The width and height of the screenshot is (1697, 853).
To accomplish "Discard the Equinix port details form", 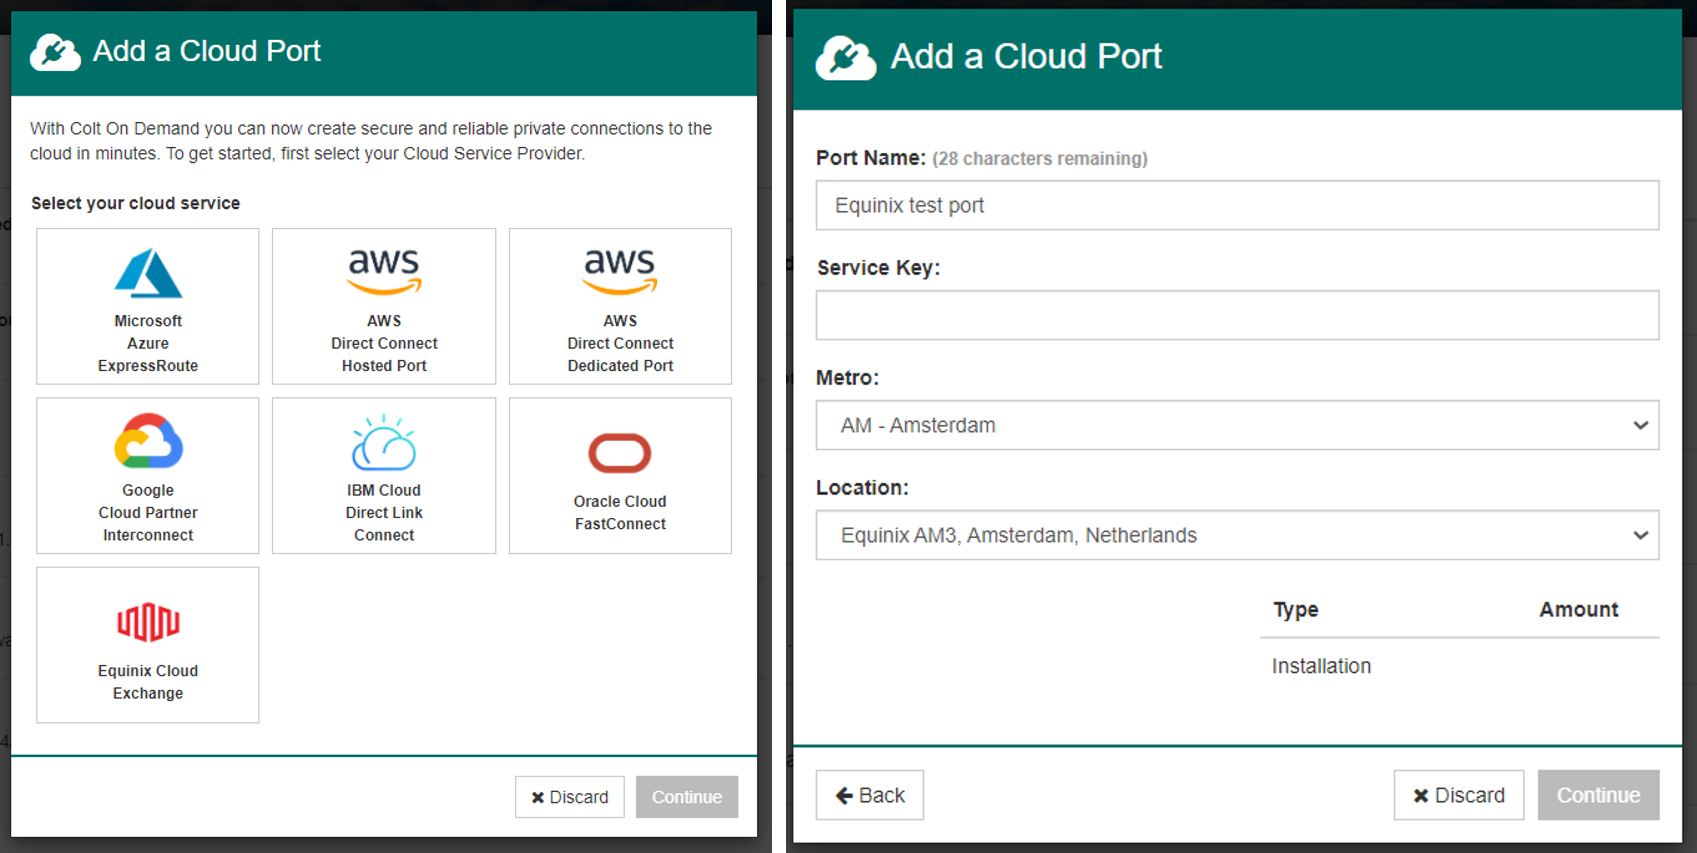I will click(x=1458, y=795).
